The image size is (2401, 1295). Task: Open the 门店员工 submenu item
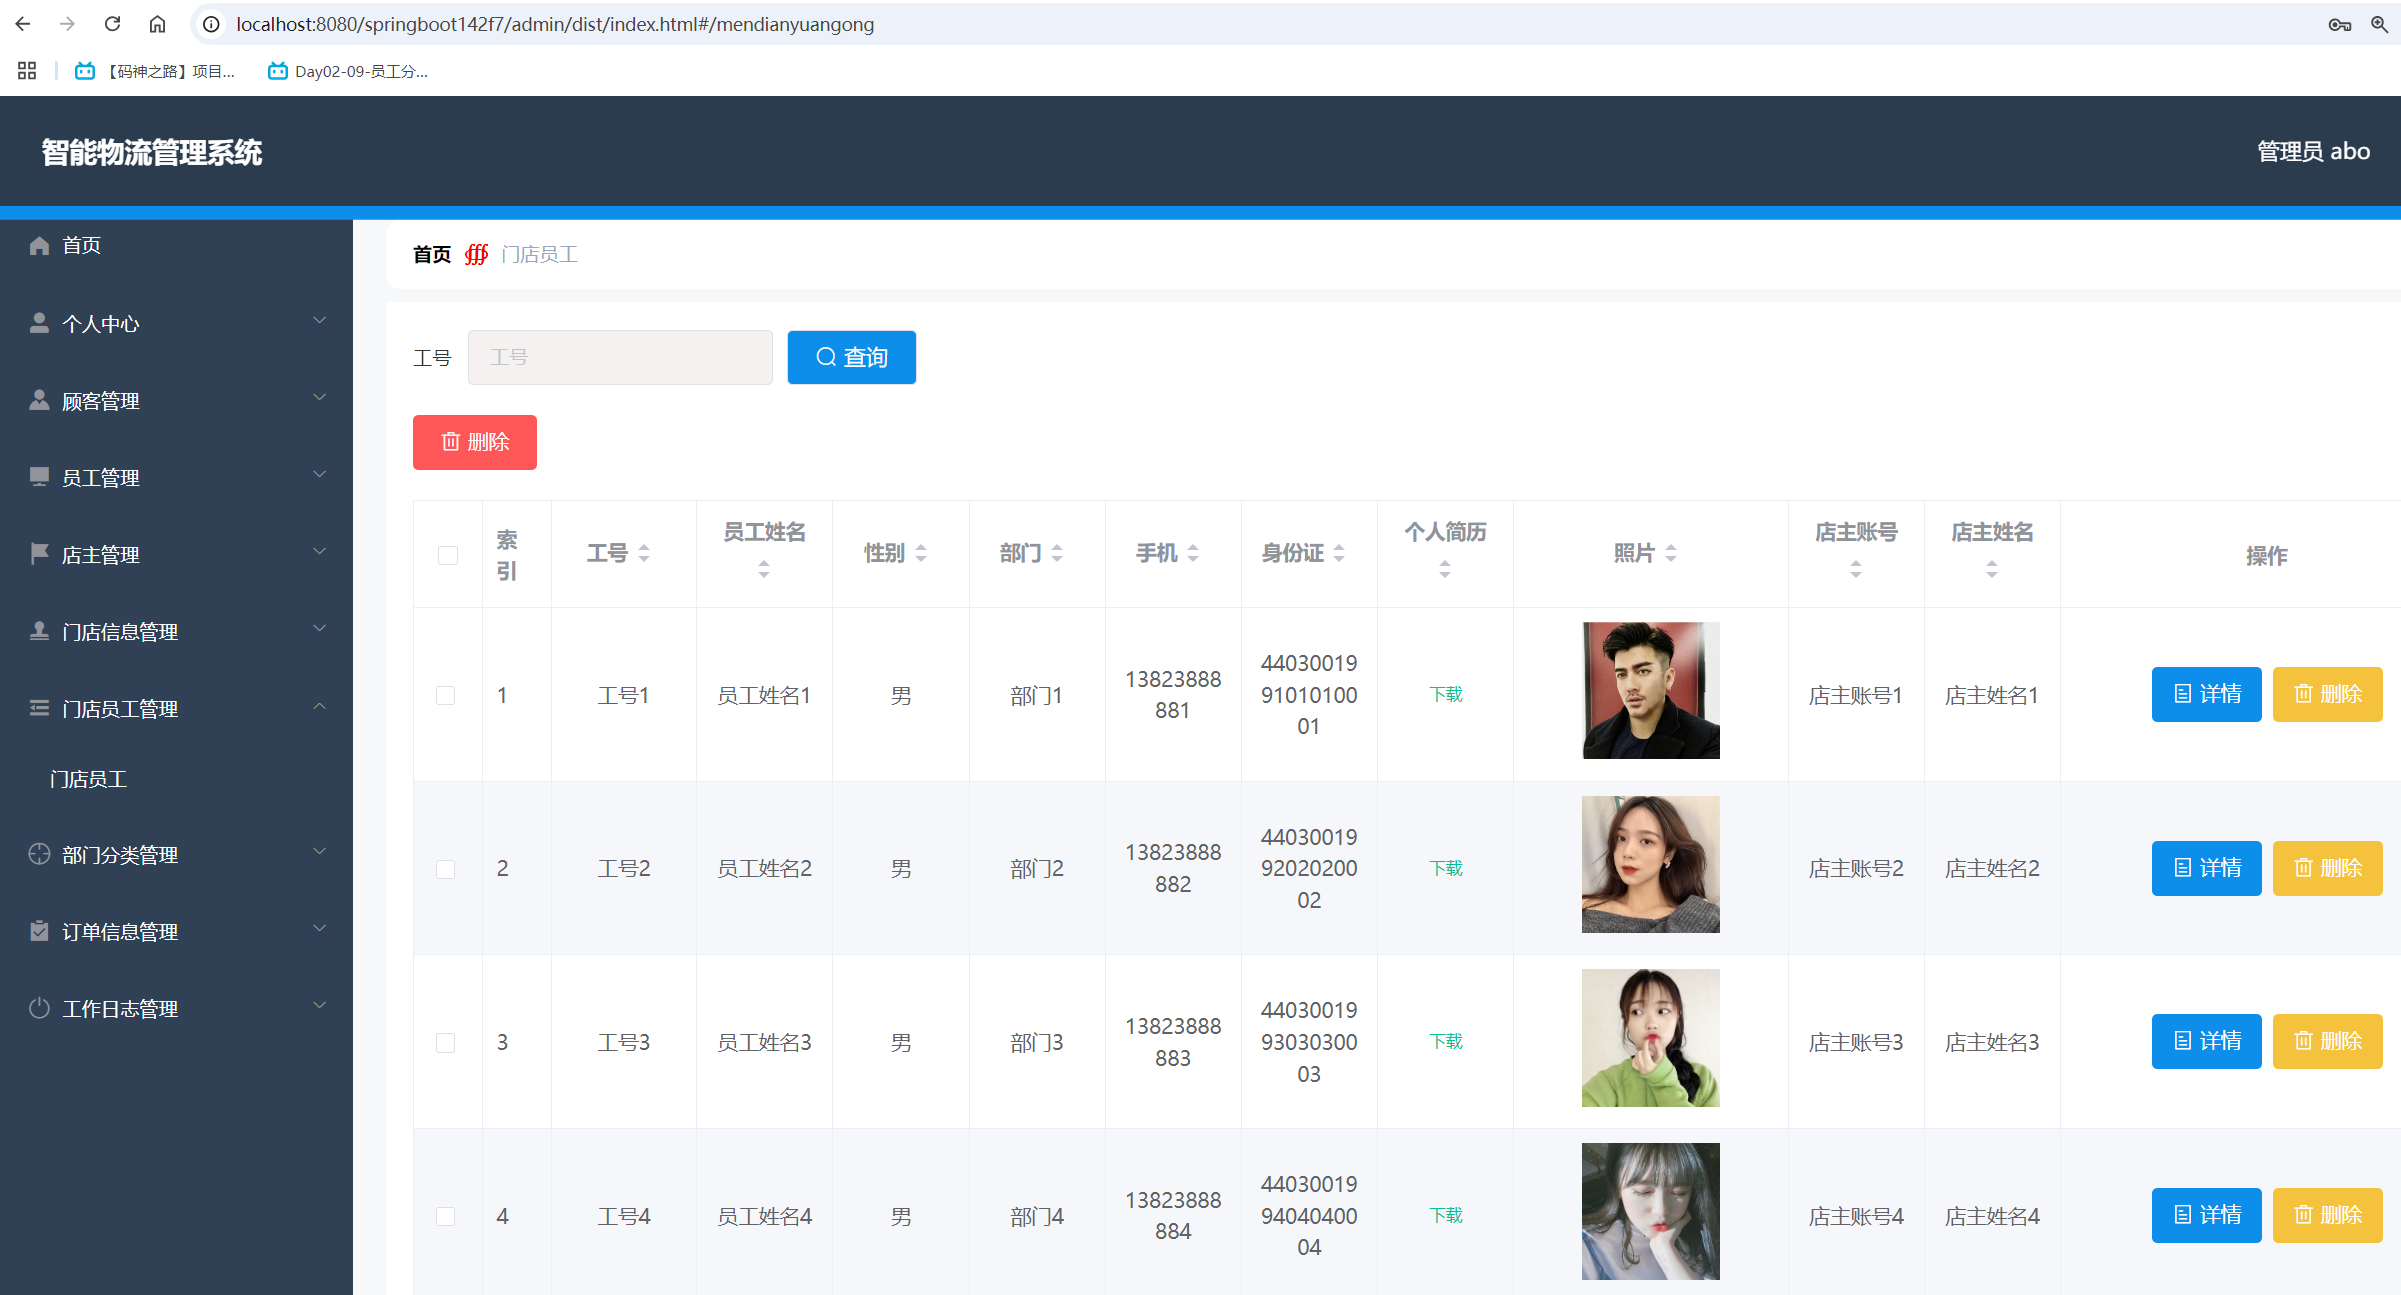tap(88, 779)
